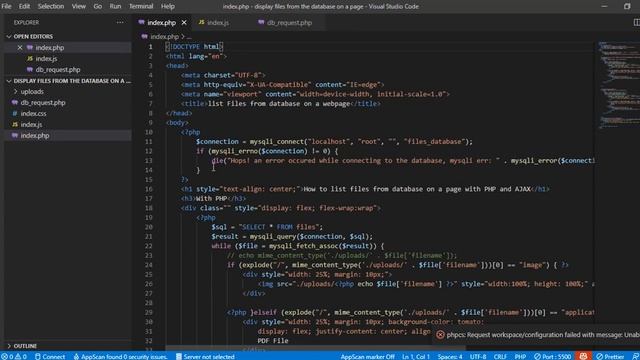Open the Edit menu
This screenshot has width=640, height=360.
click(24, 6)
